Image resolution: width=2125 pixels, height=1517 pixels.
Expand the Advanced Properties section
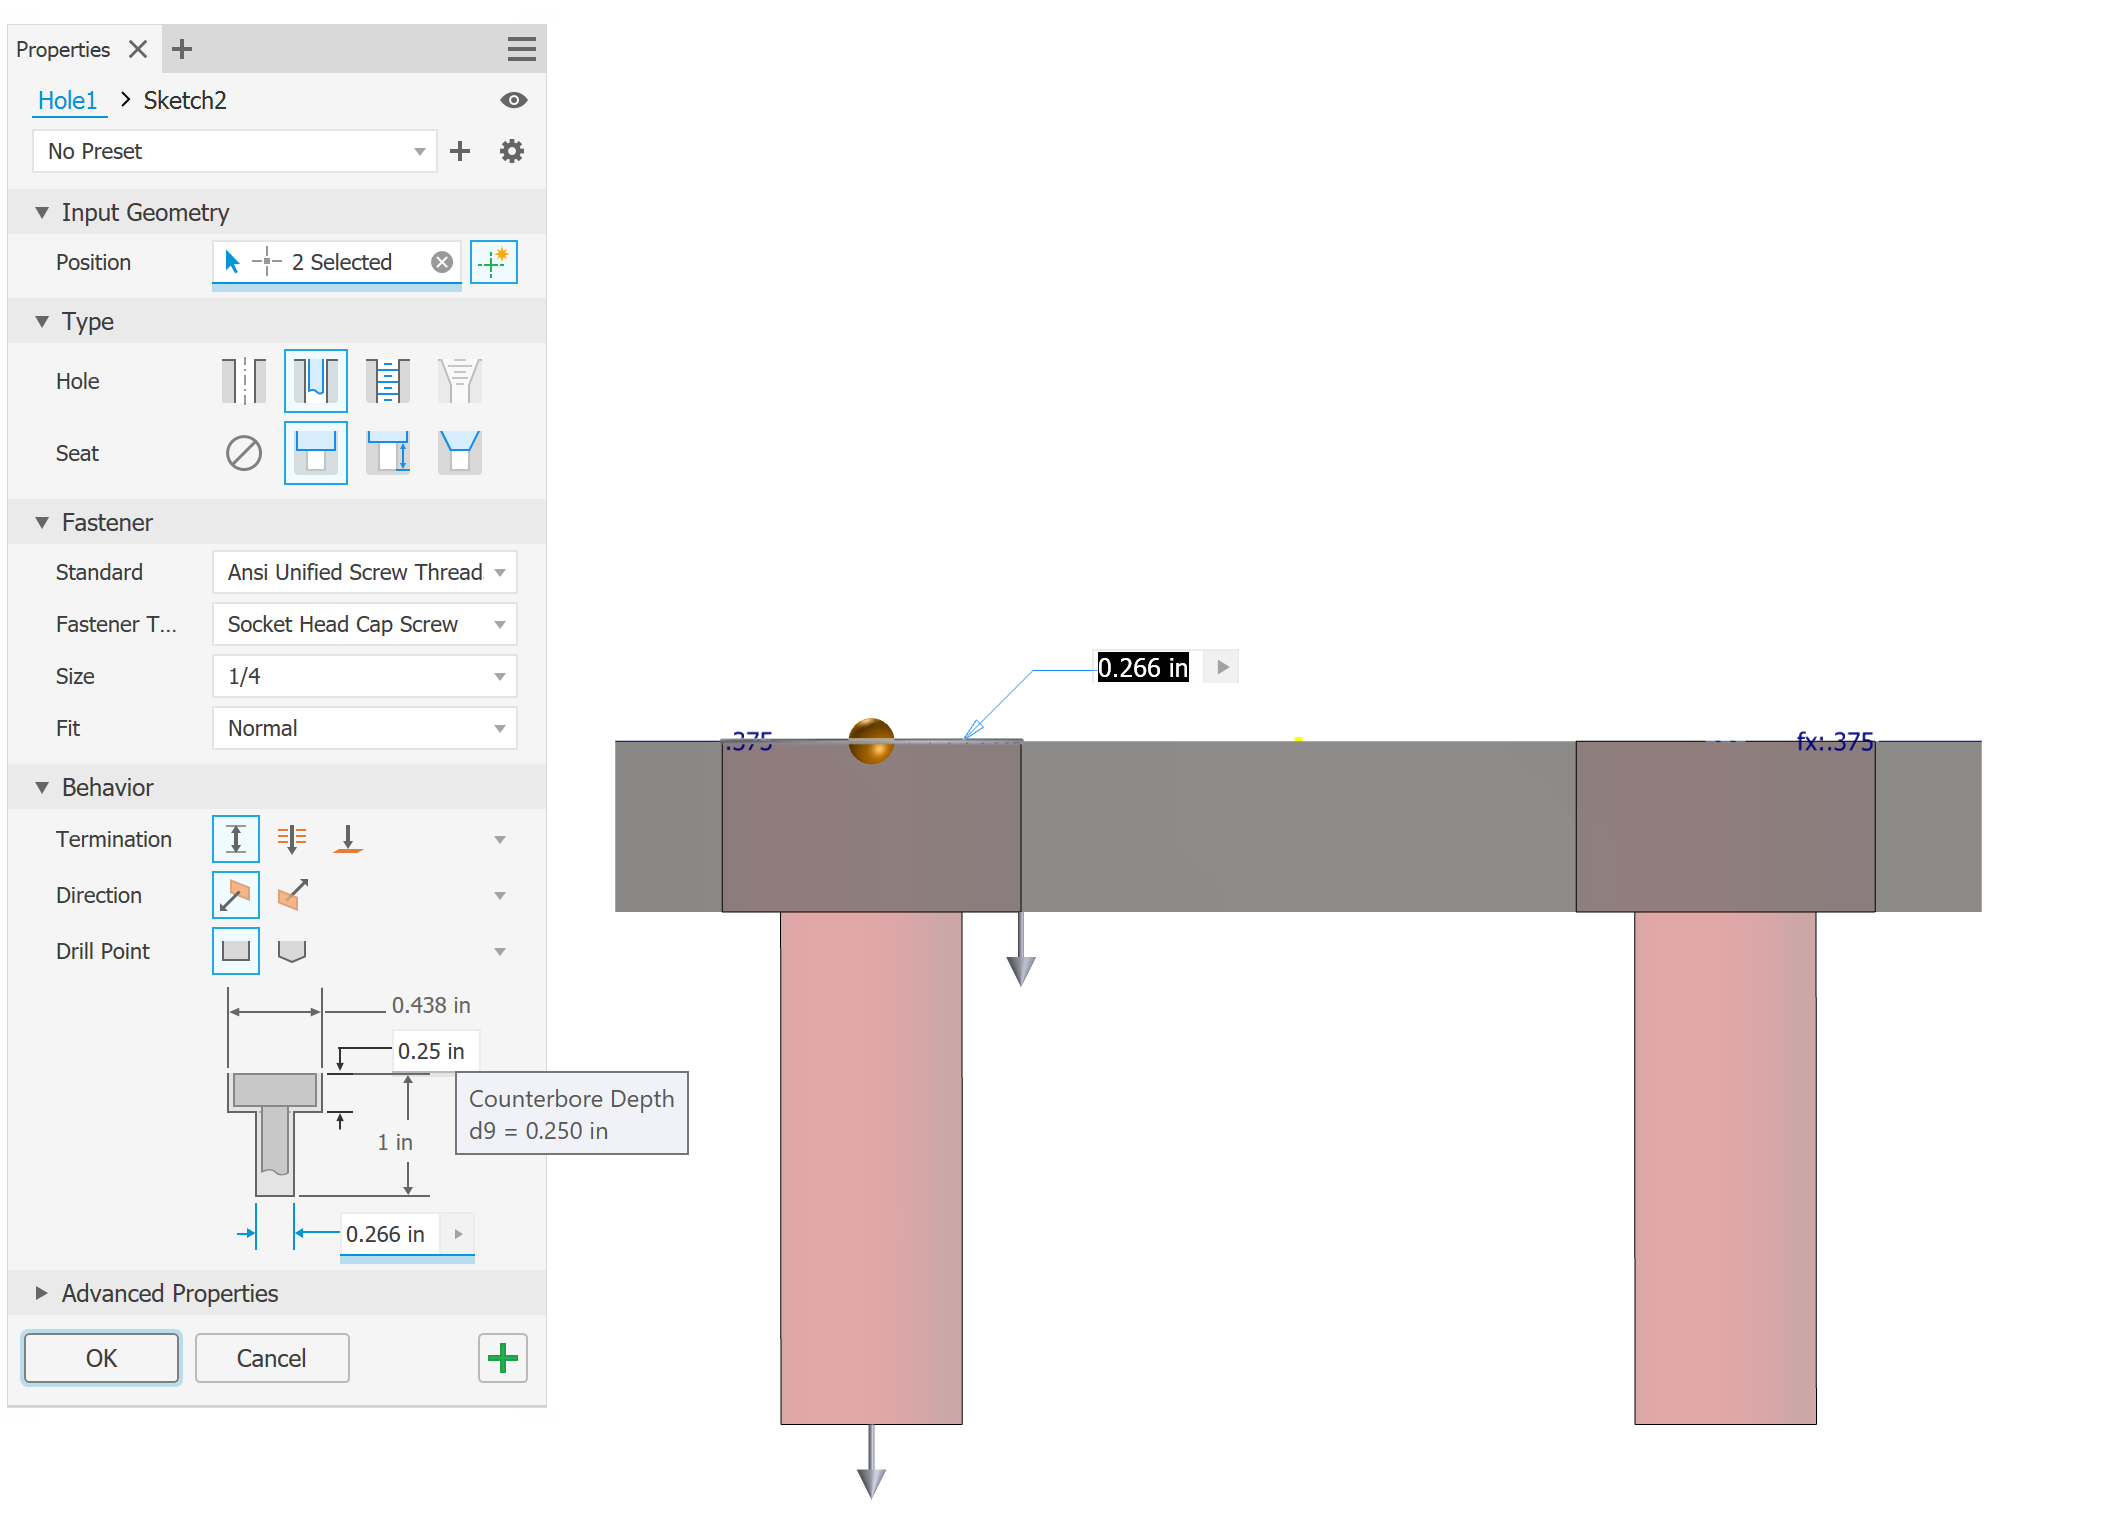(x=169, y=1293)
